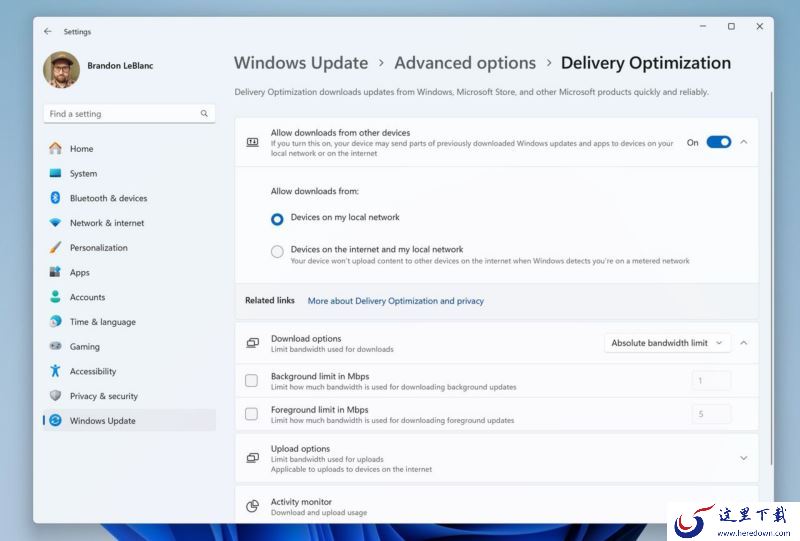The width and height of the screenshot is (800, 541).
Task: Click the Download options icon
Action: [253, 343]
